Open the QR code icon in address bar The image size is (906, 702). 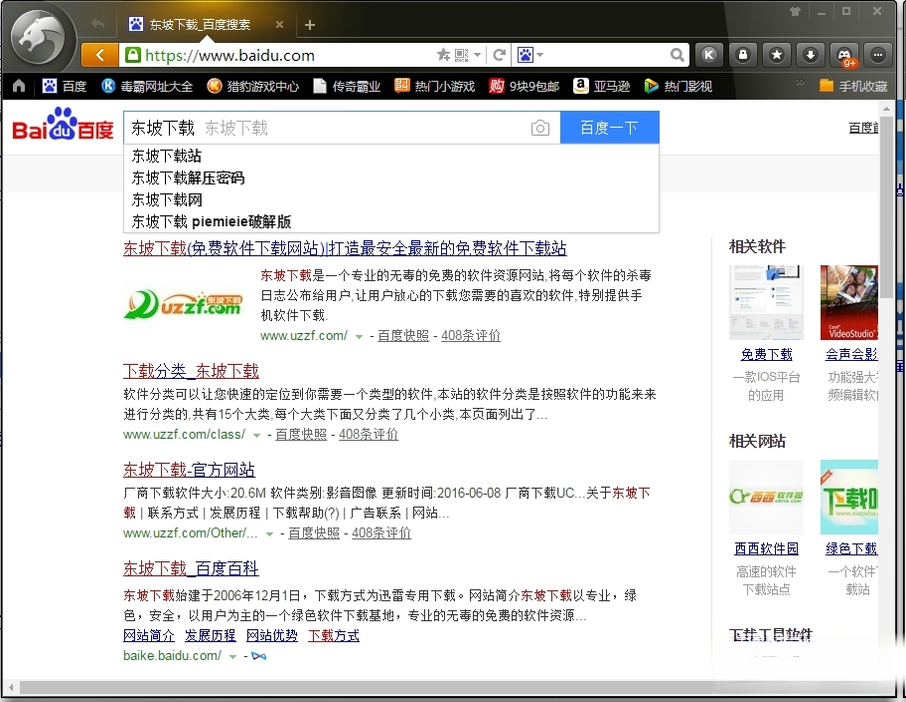tap(461, 55)
